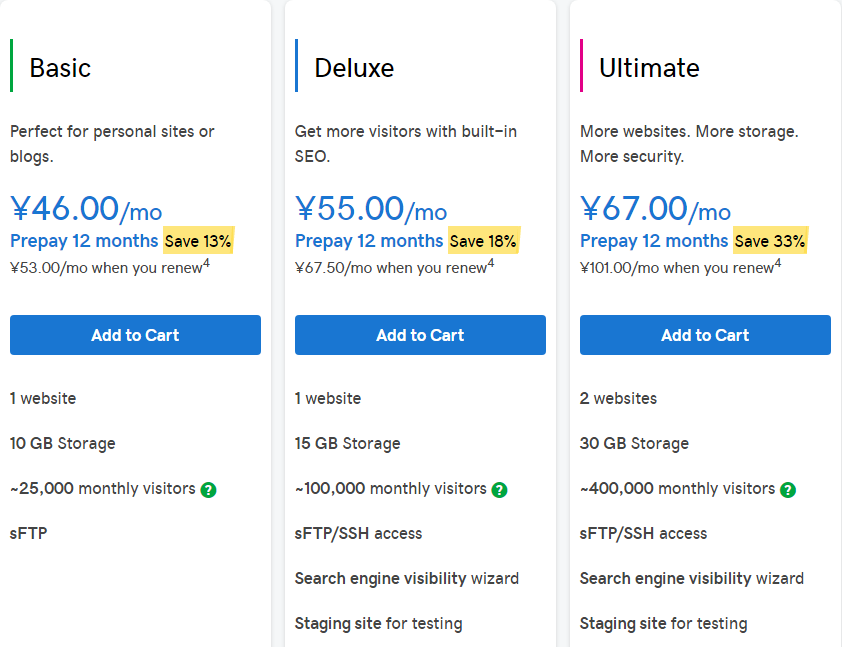Add the Deluxe plan to cart
842x647 pixels.
tap(420, 335)
